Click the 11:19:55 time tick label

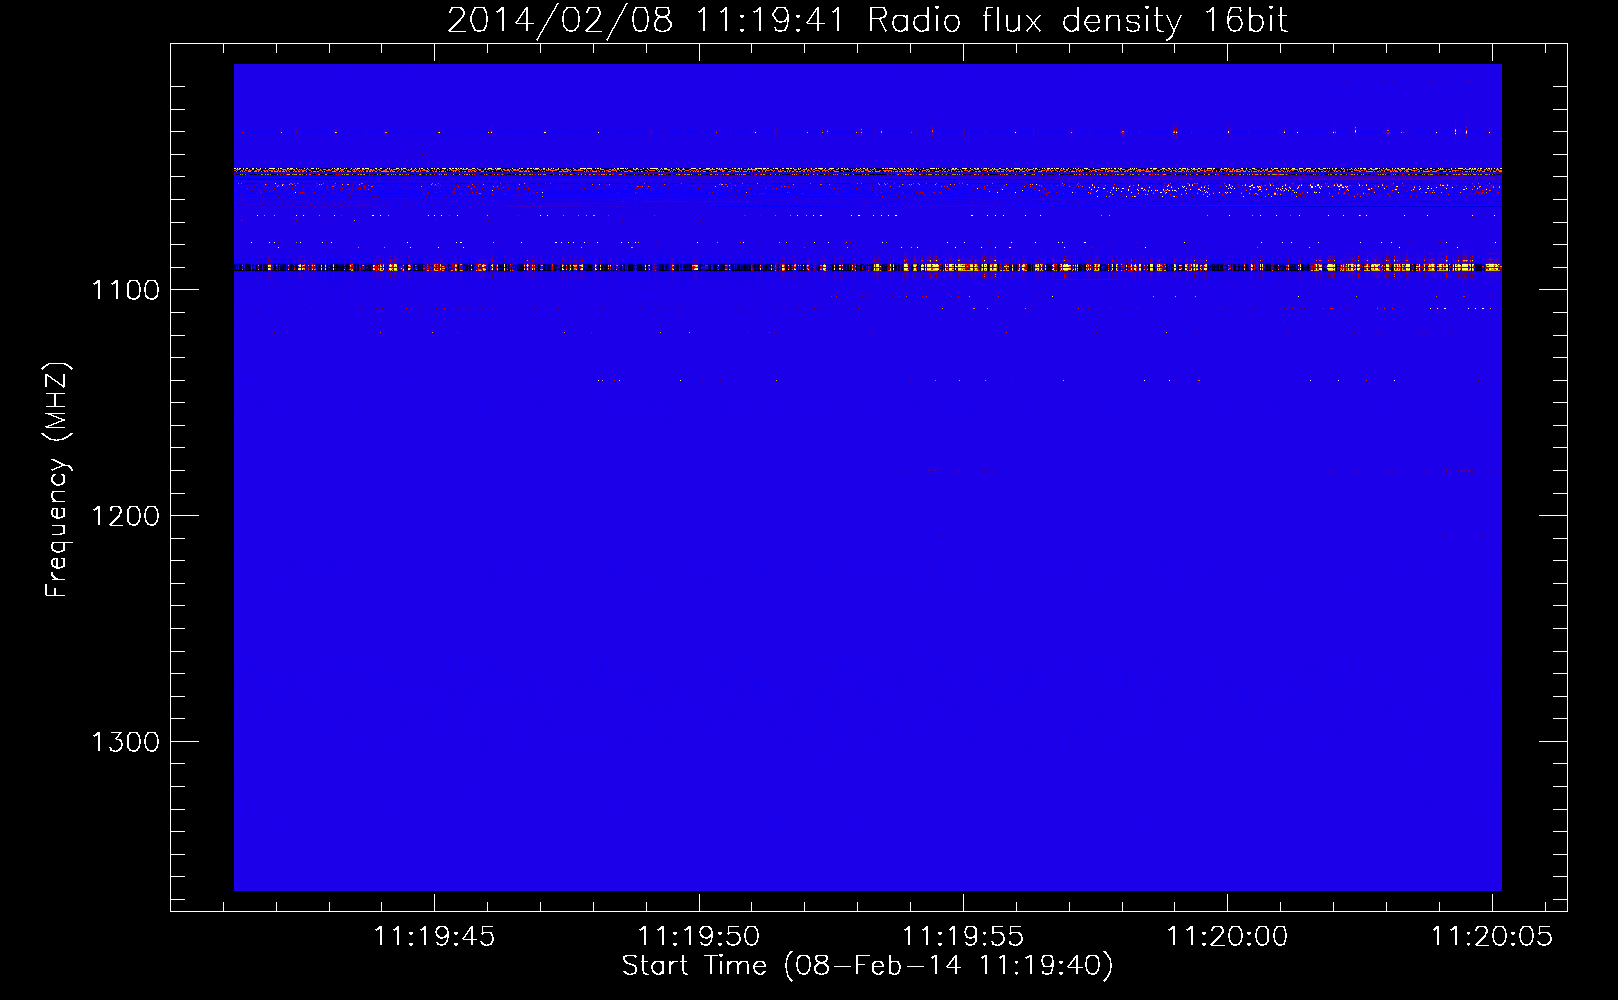pyautogui.click(x=963, y=937)
